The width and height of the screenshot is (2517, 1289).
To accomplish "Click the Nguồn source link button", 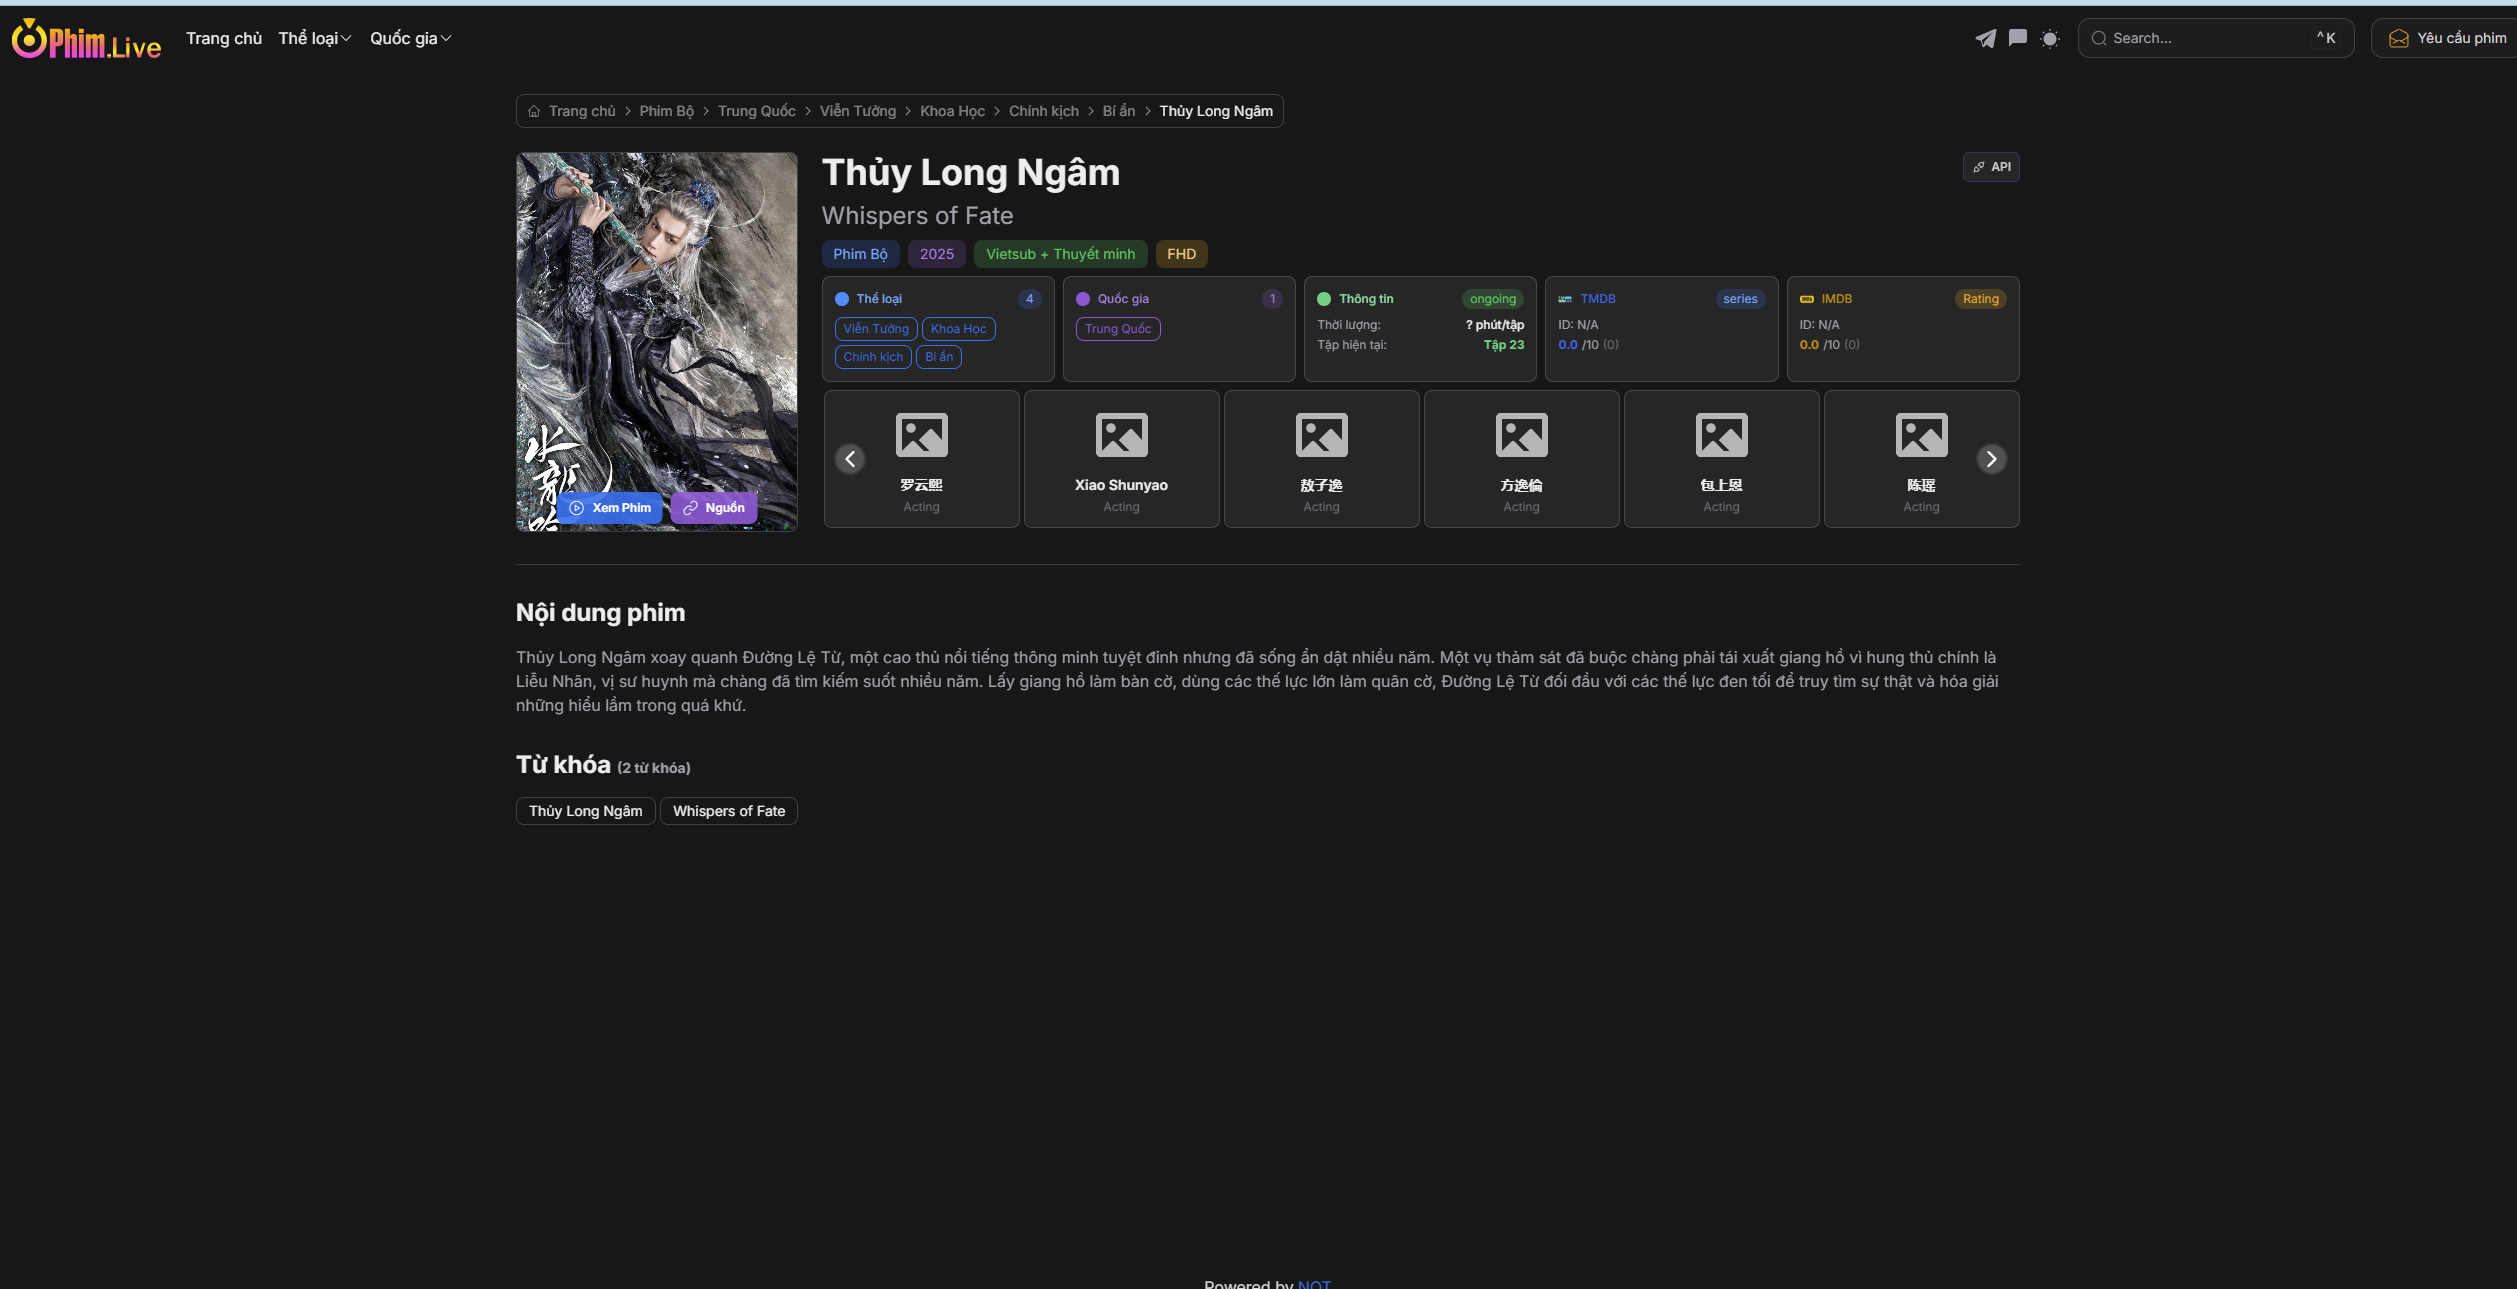I will 714,508.
